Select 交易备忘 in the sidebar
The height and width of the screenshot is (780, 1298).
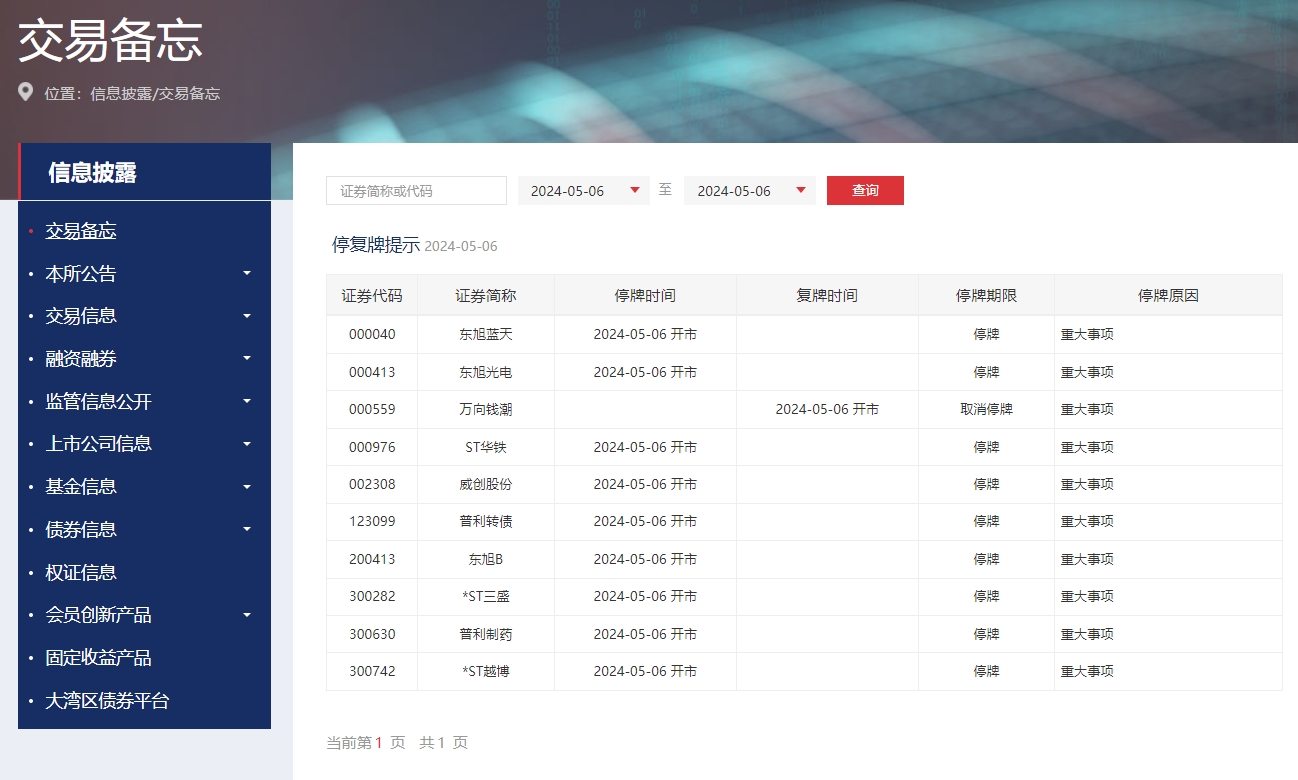pyautogui.click(x=81, y=231)
